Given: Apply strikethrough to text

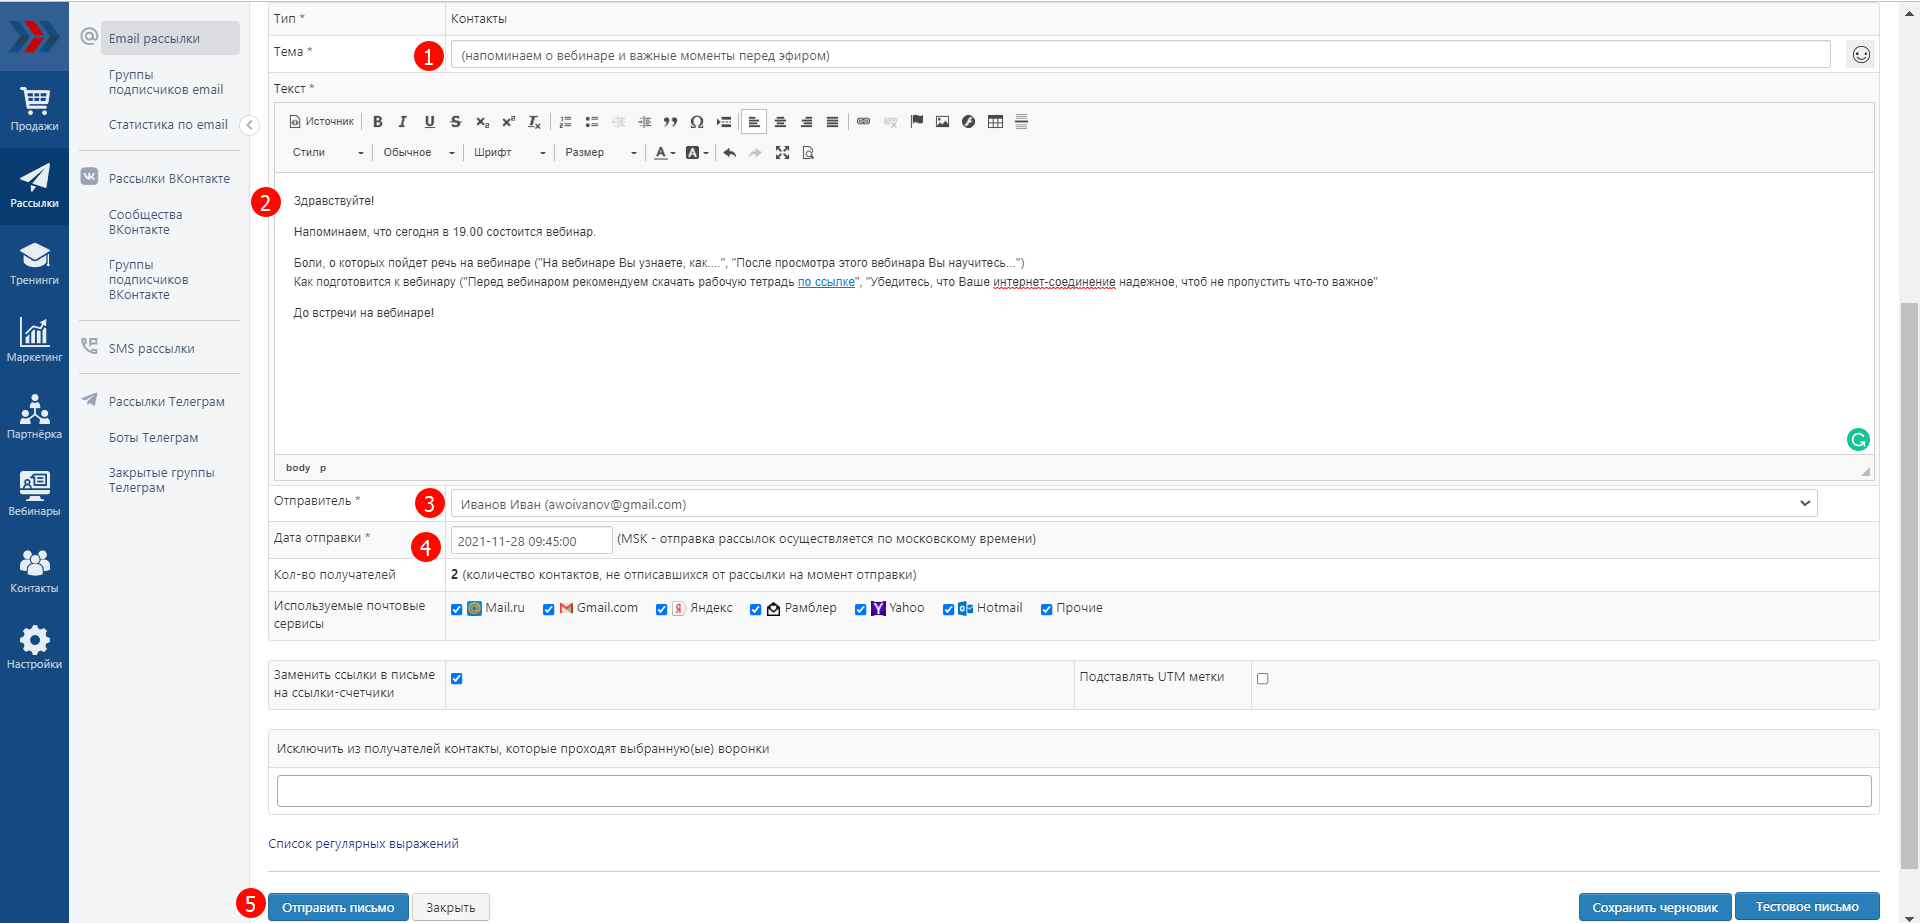Looking at the screenshot, I should [455, 122].
